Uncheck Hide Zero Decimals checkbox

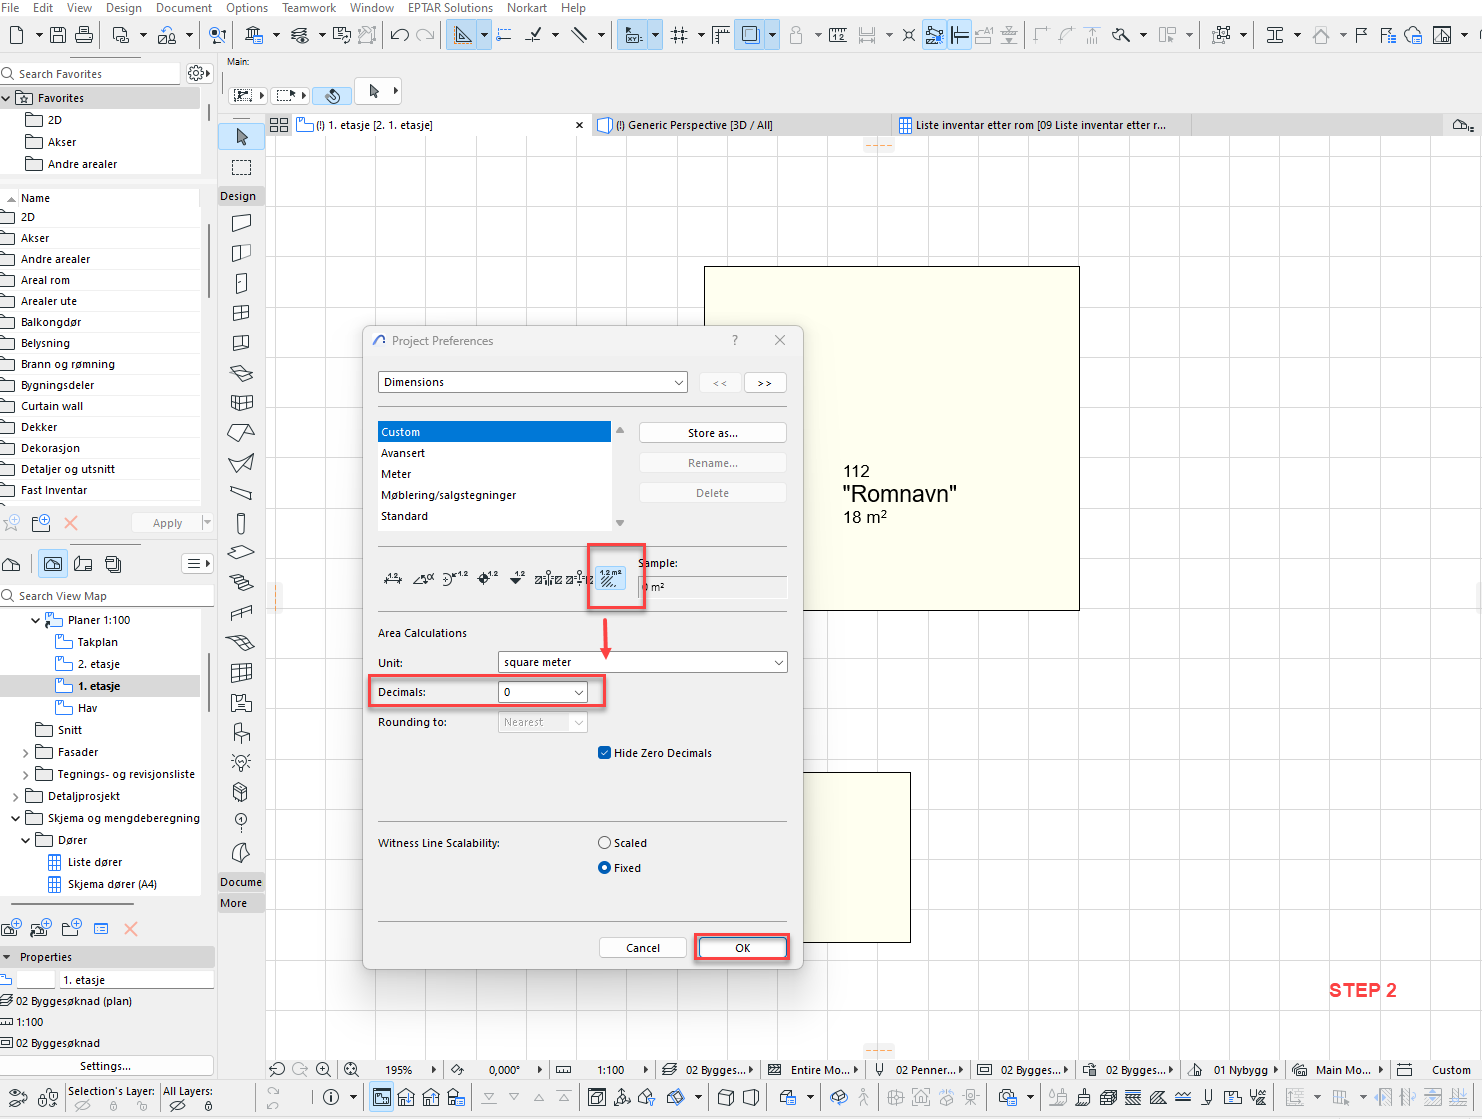[604, 753]
